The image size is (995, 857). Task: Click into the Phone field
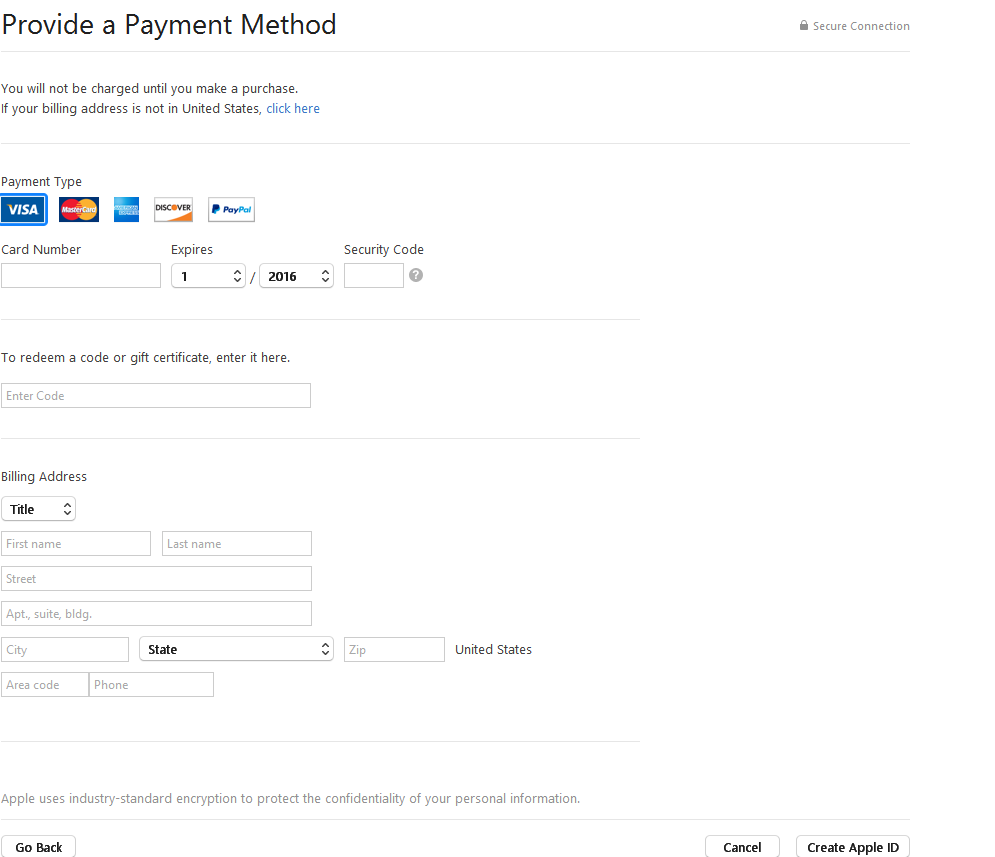151,684
